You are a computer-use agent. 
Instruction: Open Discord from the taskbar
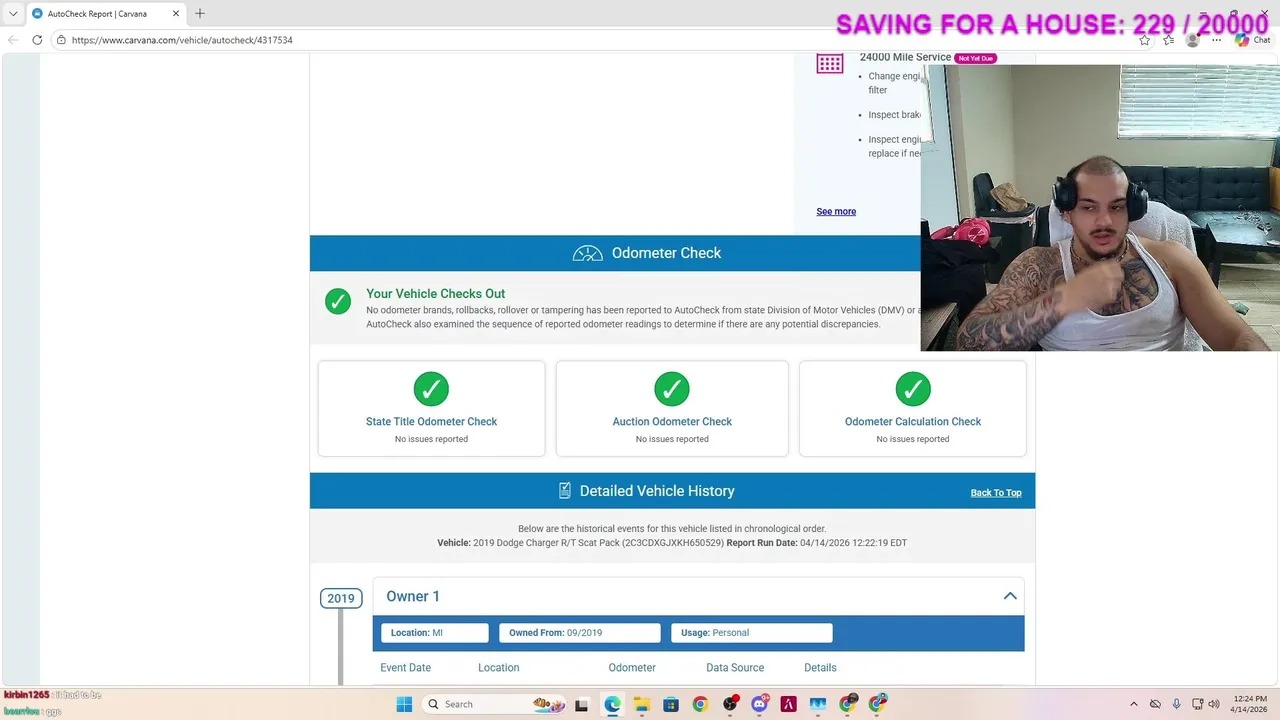[759, 704]
